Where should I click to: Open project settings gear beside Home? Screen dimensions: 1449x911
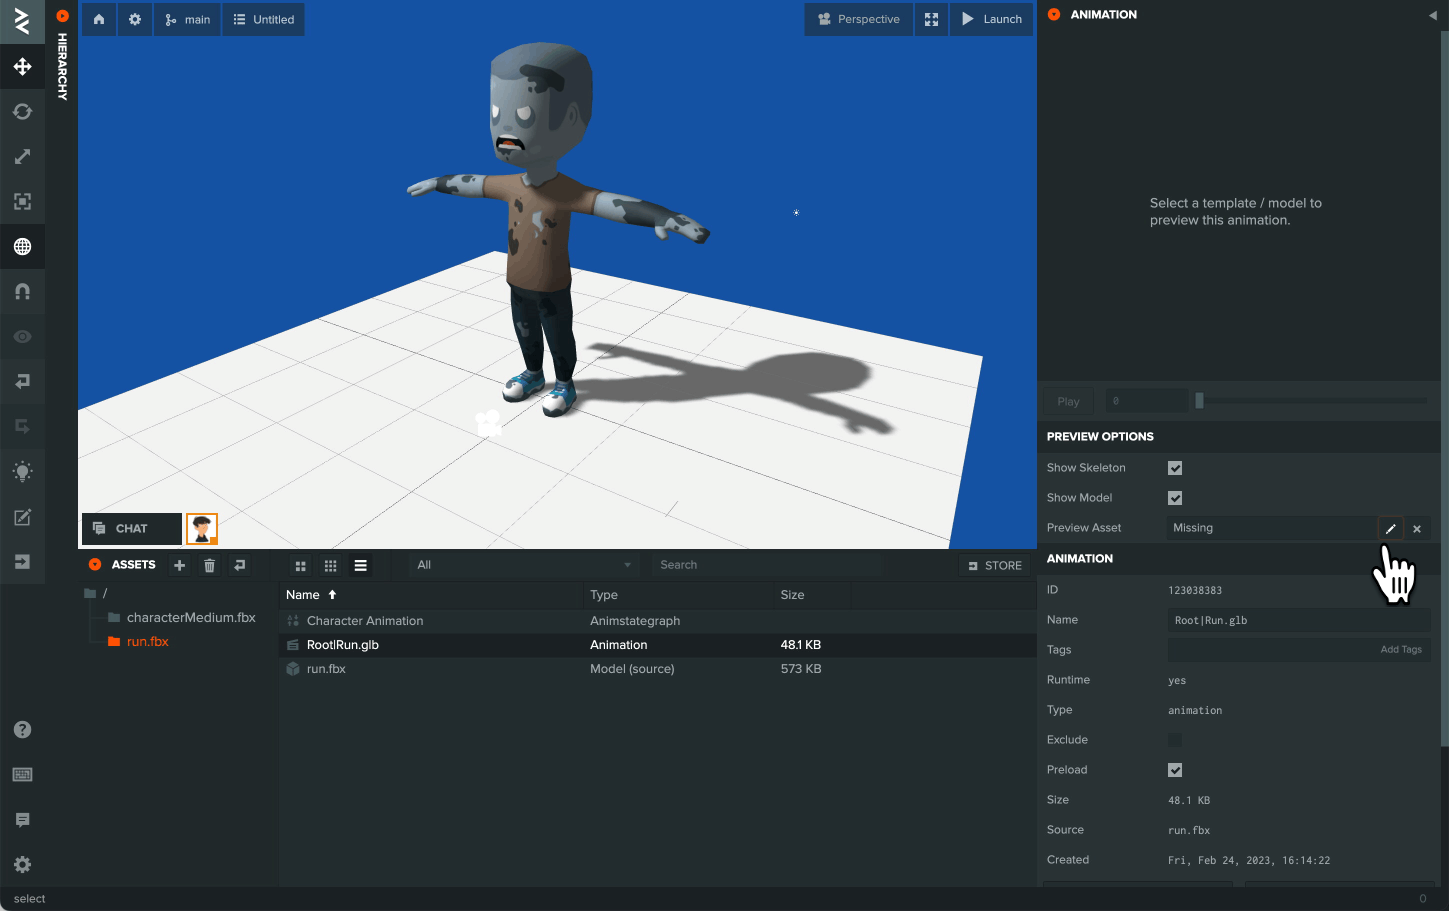[x=135, y=19]
